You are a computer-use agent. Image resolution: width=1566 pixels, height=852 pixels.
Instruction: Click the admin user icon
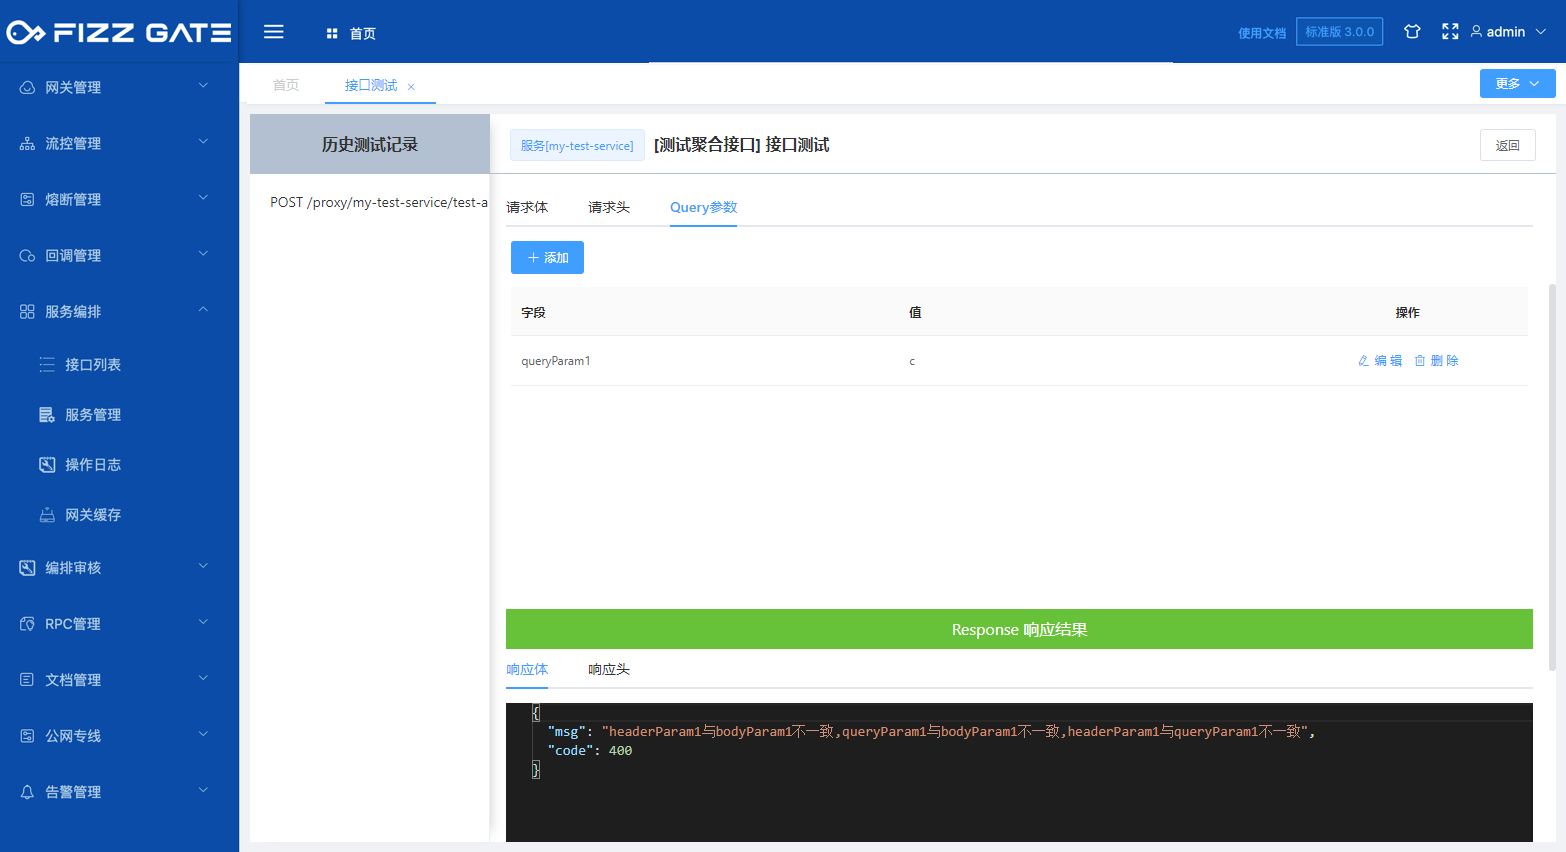1476,32
